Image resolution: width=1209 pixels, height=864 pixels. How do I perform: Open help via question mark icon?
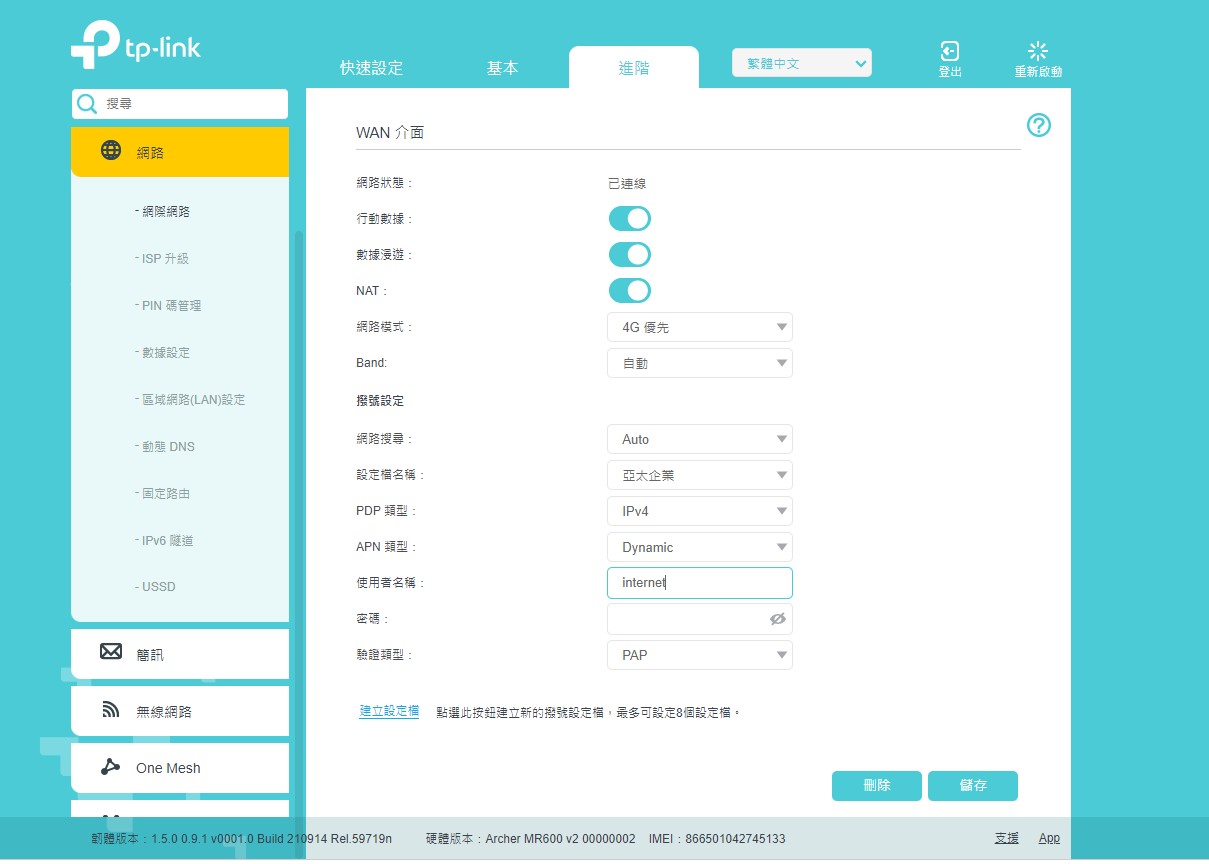tap(1039, 125)
